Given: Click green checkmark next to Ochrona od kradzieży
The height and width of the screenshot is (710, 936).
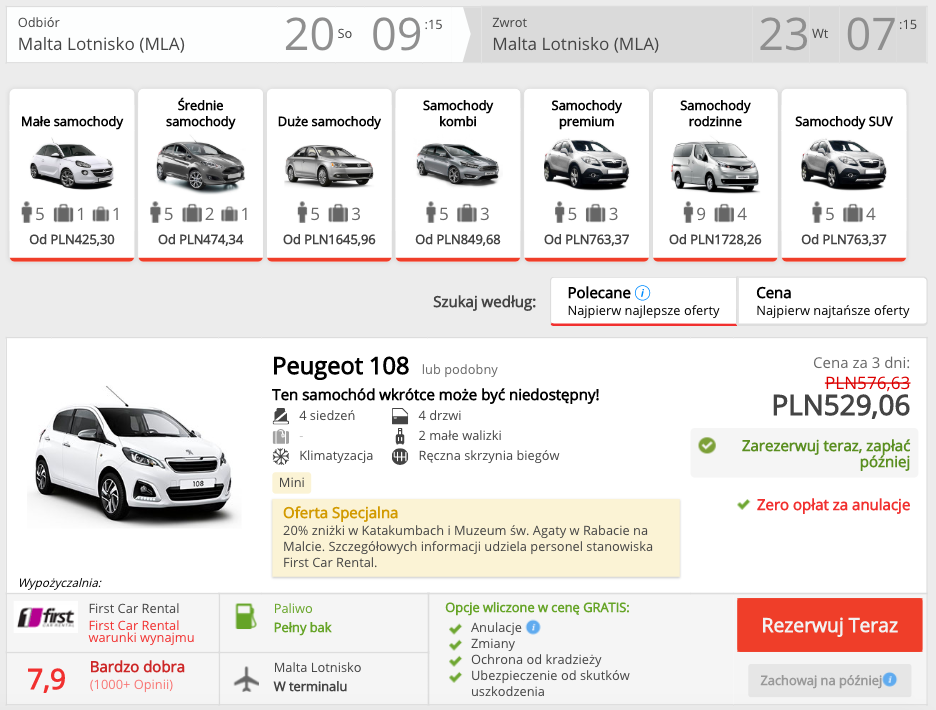Looking at the screenshot, I should coord(455,660).
